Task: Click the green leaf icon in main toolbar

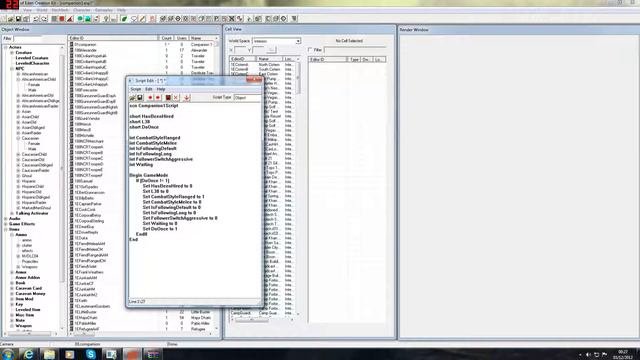Action: click(x=124, y=19)
